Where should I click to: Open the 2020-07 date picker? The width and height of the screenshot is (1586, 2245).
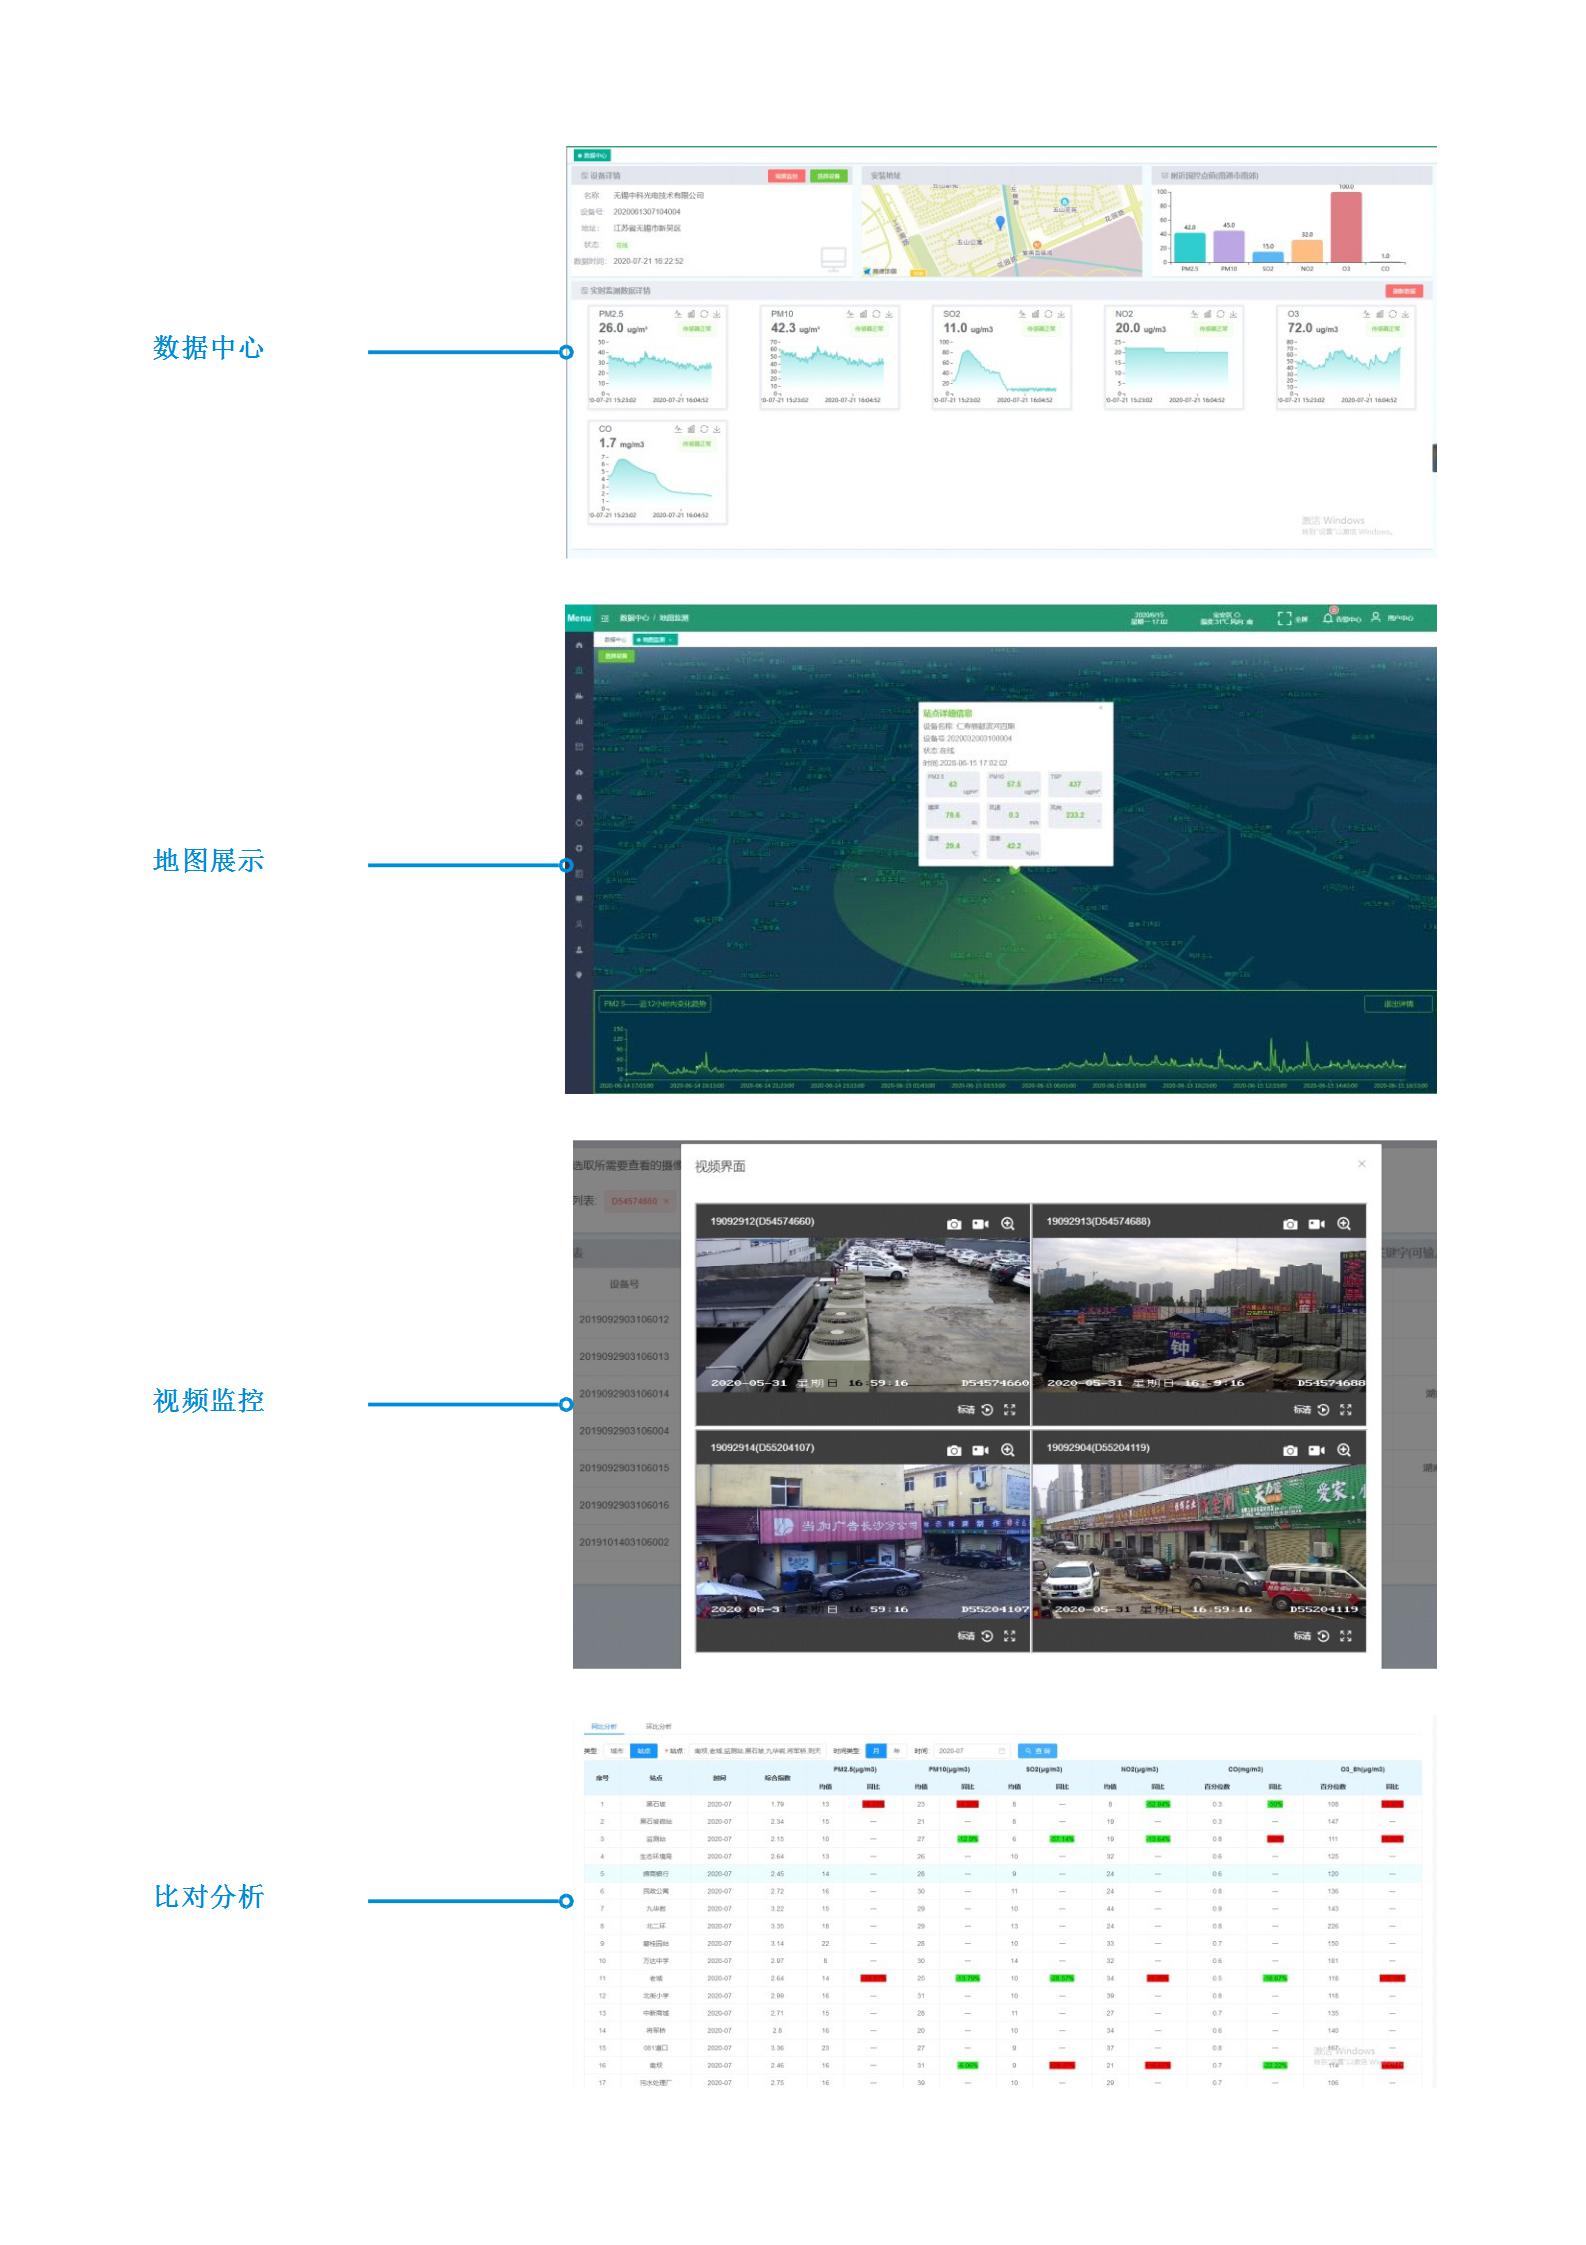(972, 1751)
